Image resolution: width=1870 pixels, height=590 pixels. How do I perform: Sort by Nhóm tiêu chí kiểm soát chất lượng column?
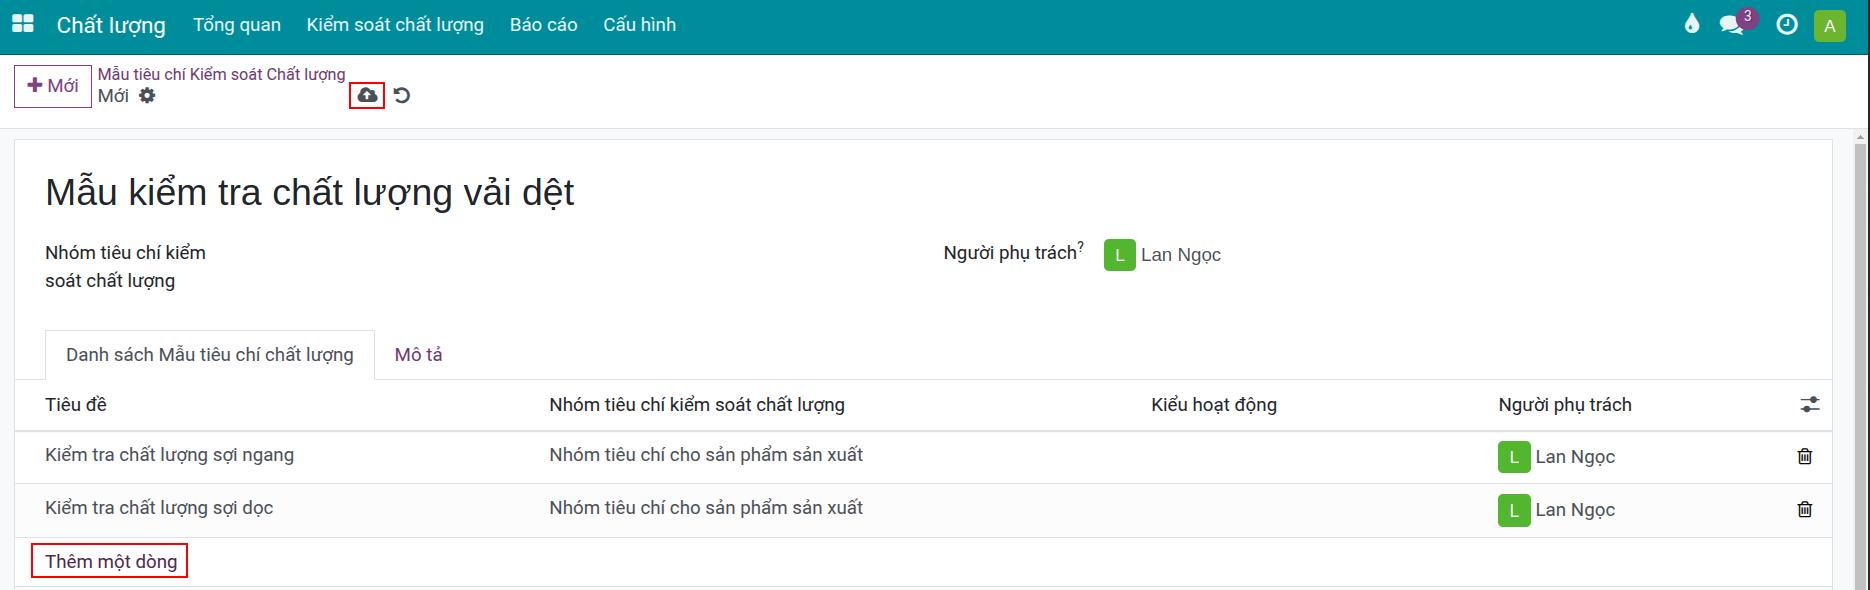[x=697, y=405]
